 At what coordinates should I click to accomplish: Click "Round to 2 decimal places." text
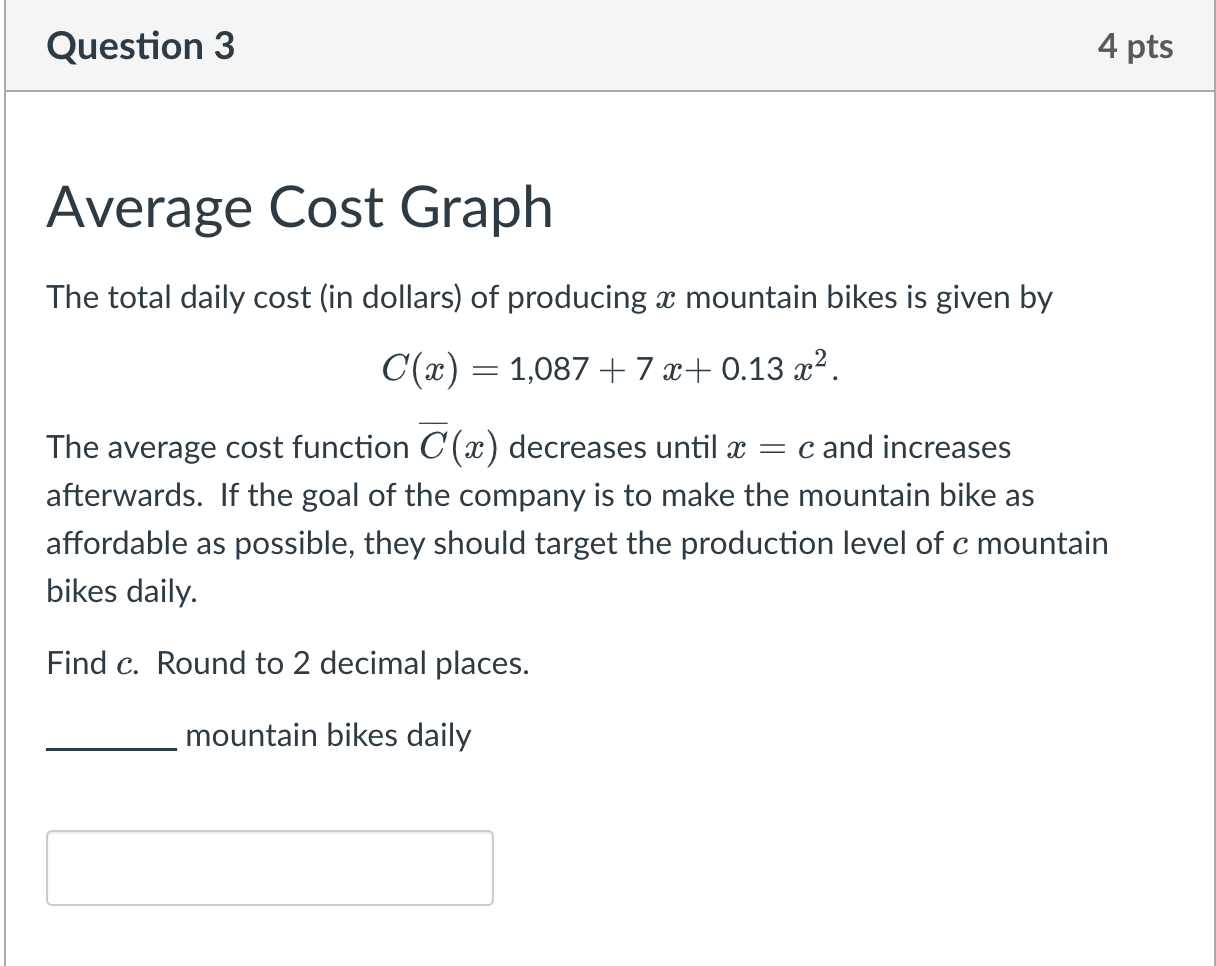343,663
